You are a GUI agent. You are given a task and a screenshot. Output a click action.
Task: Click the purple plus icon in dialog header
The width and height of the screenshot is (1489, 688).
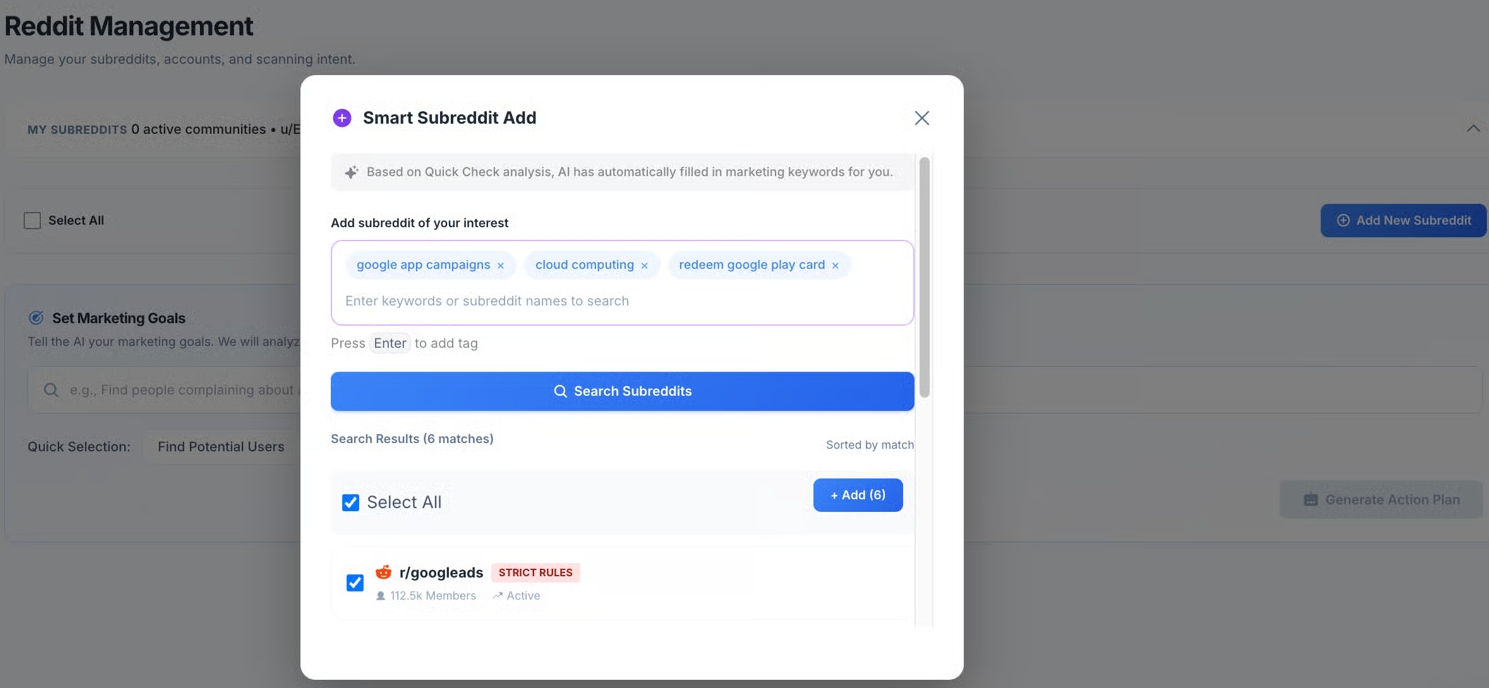coord(342,118)
